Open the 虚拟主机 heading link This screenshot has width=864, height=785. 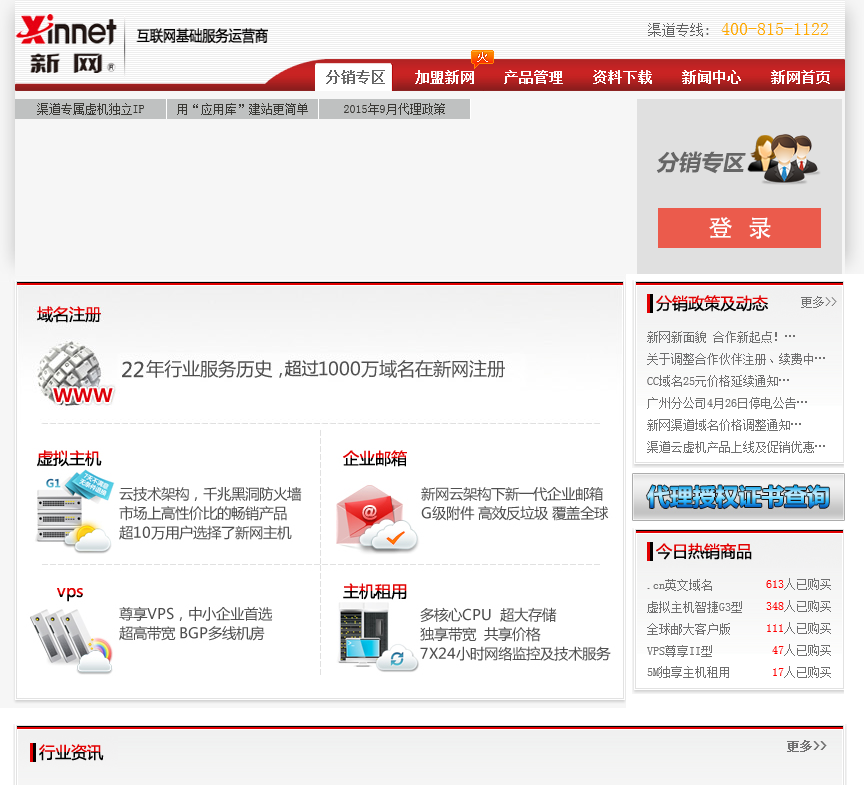point(69,458)
